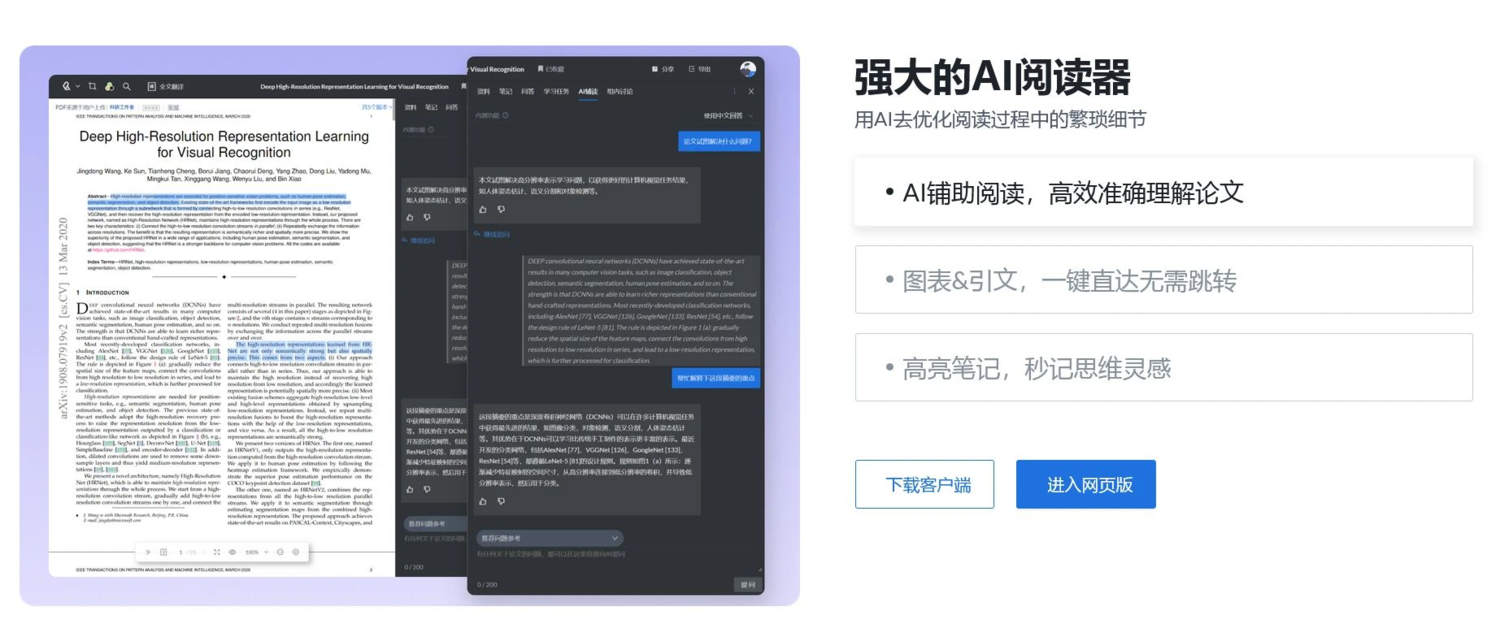
Task: Toggle the page thumbnail sidebar icon in the PDF bar
Action: 163,552
